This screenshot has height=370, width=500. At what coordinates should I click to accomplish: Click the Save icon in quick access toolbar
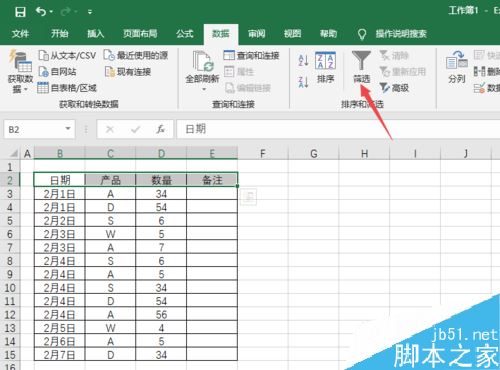coord(20,12)
